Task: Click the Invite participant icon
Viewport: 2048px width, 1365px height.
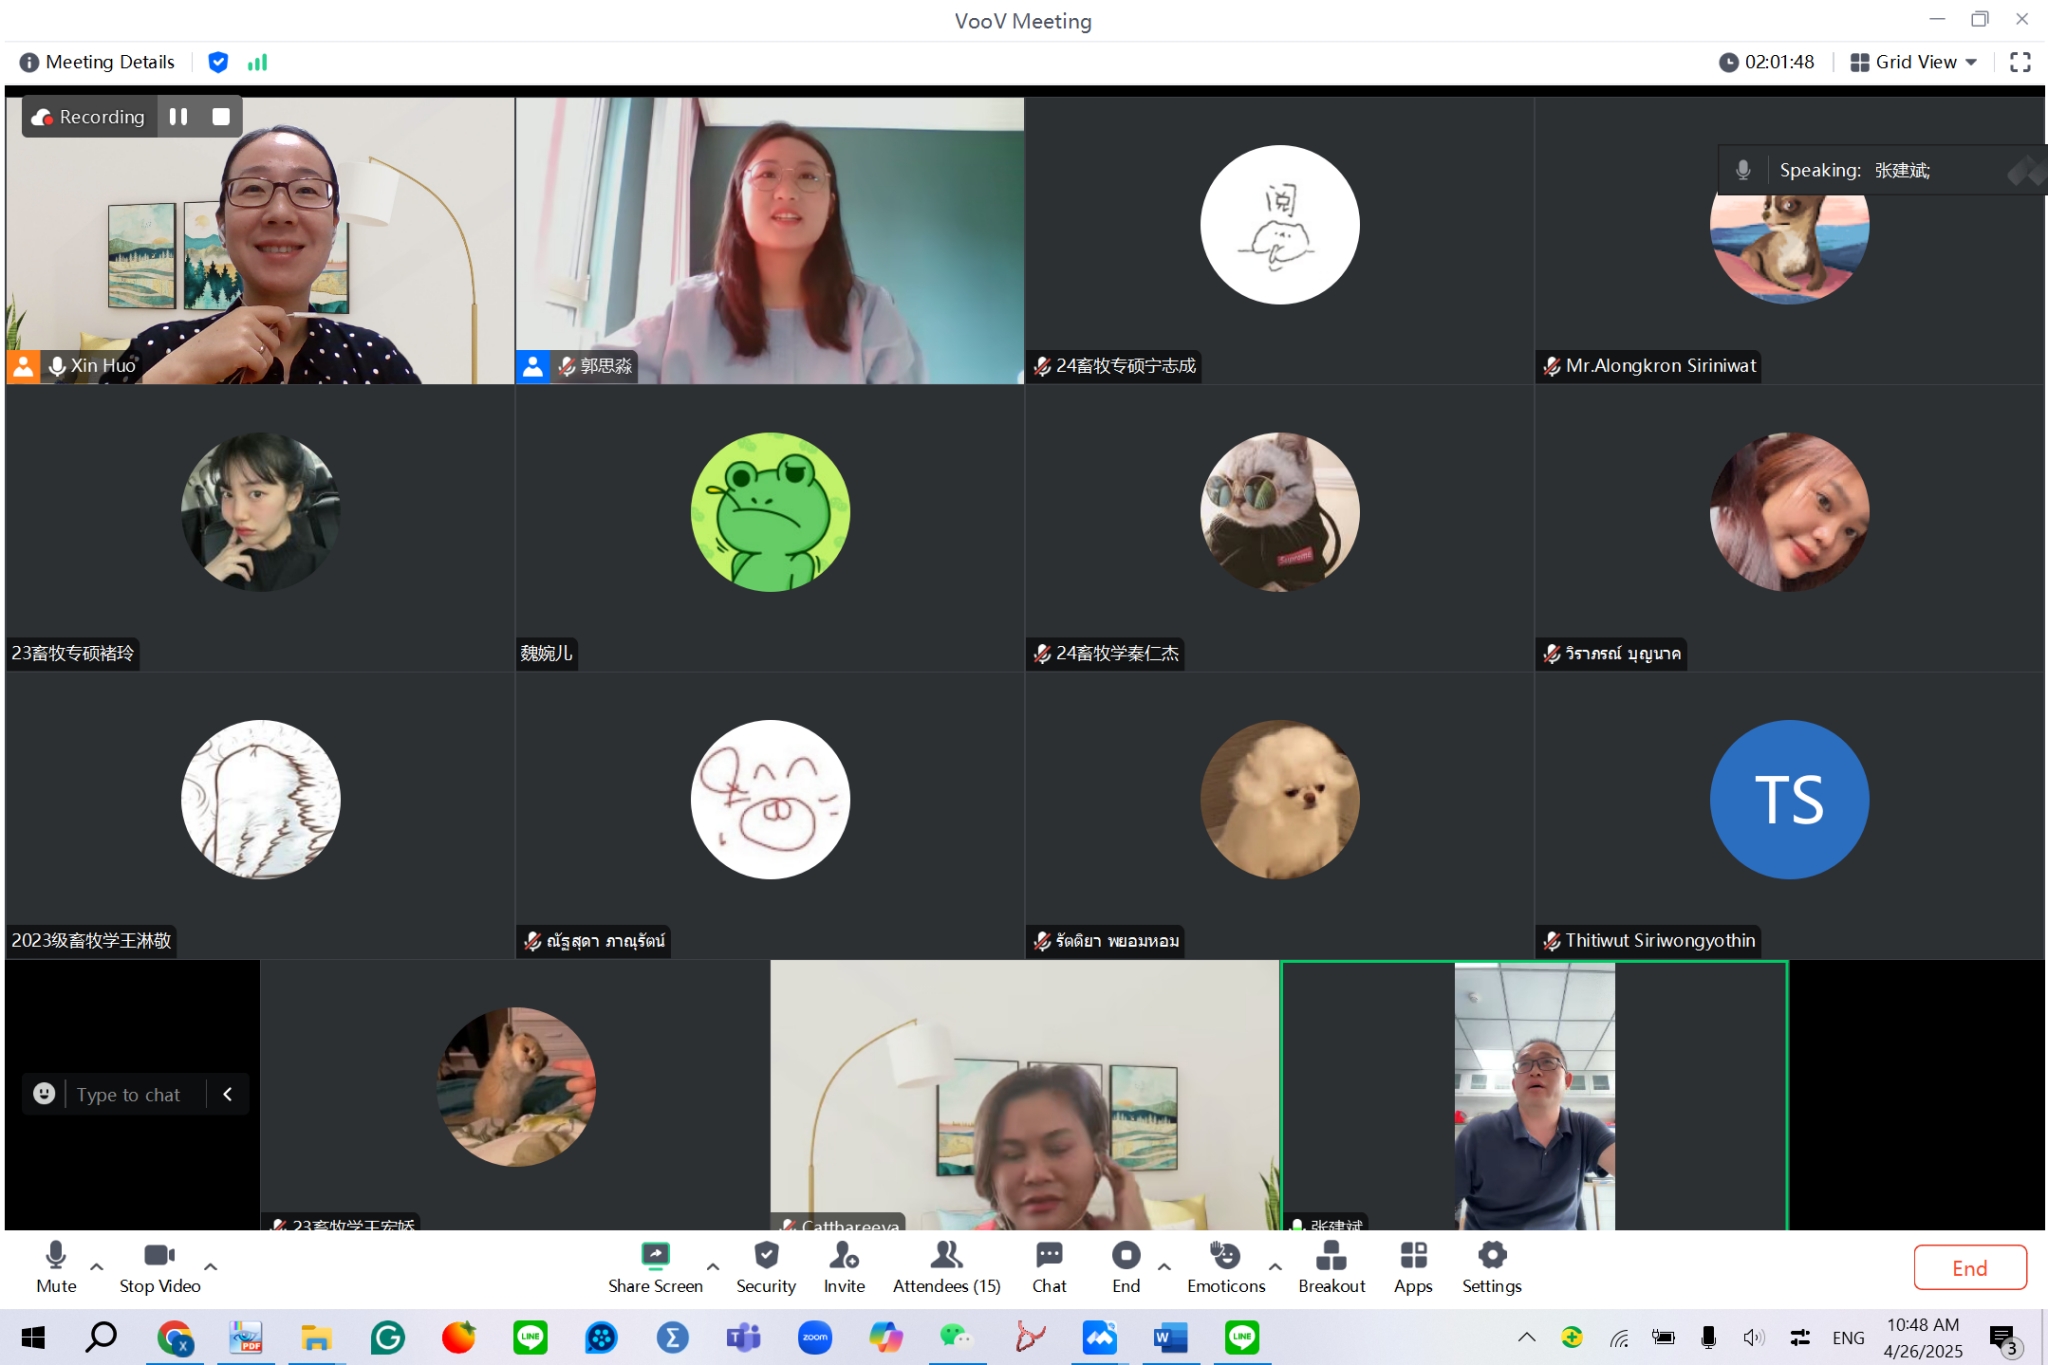Action: (844, 1255)
